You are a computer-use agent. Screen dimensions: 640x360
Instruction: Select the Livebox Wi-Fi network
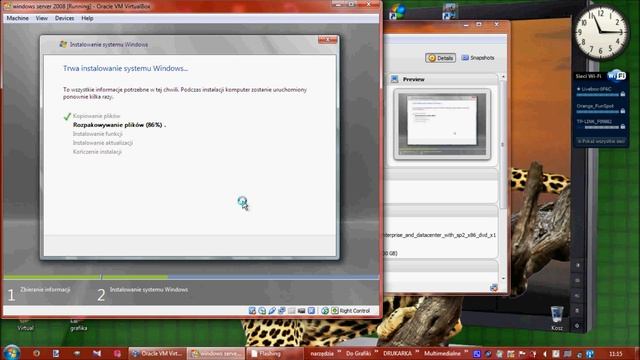click(600, 91)
